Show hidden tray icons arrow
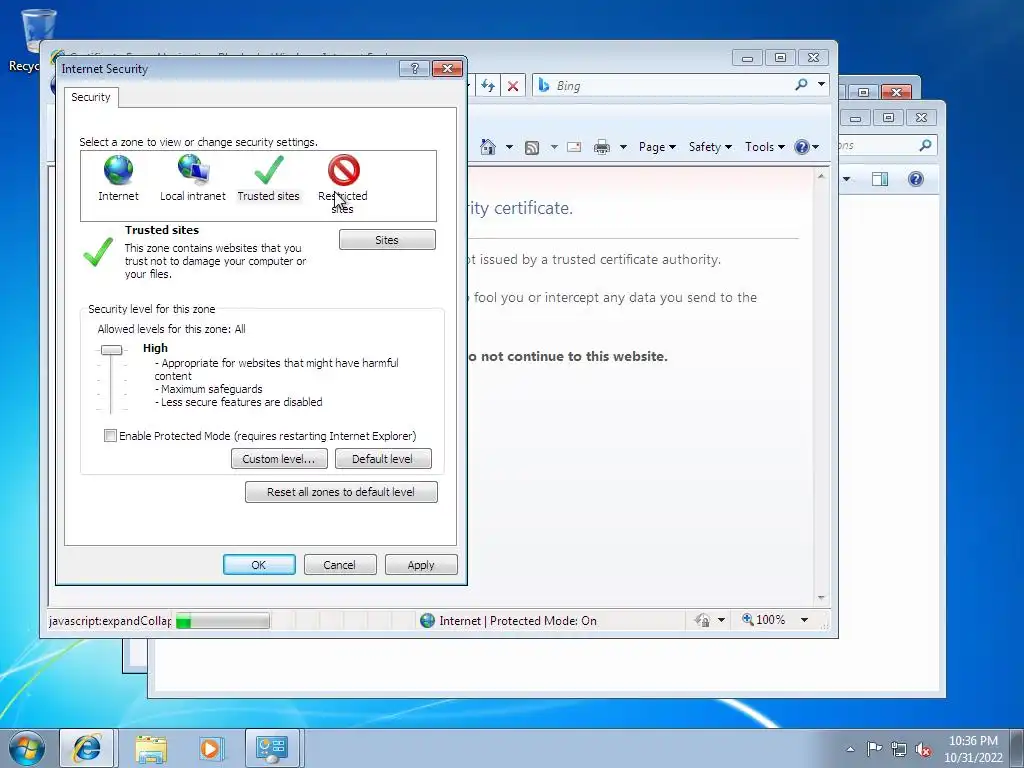The image size is (1024, 768). pos(850,749)
